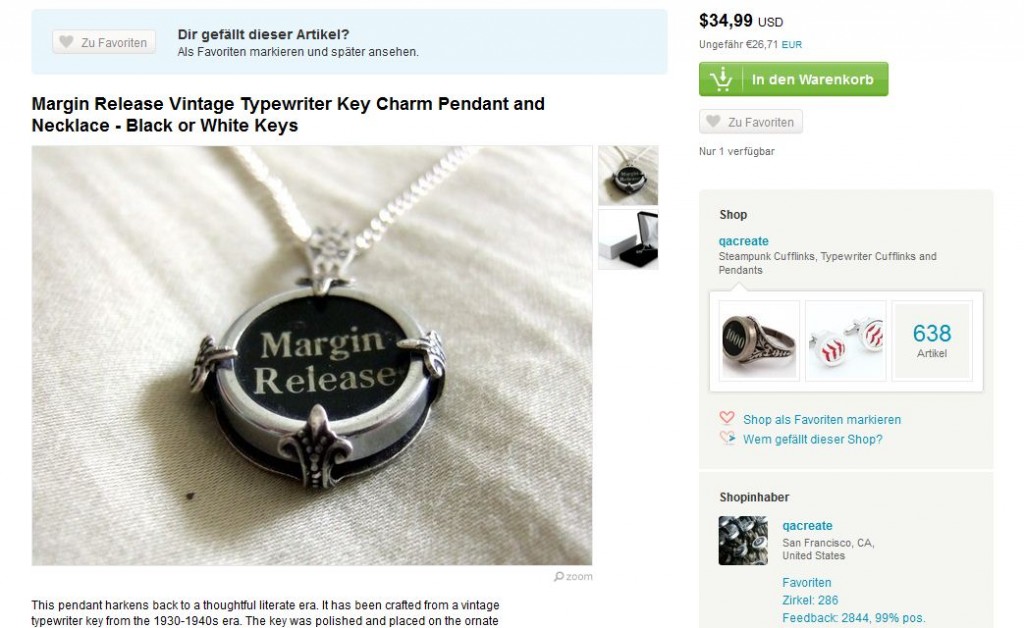Open the Zirkel: 286 link
1024x628 pixels.
click(x=810, y=600)
